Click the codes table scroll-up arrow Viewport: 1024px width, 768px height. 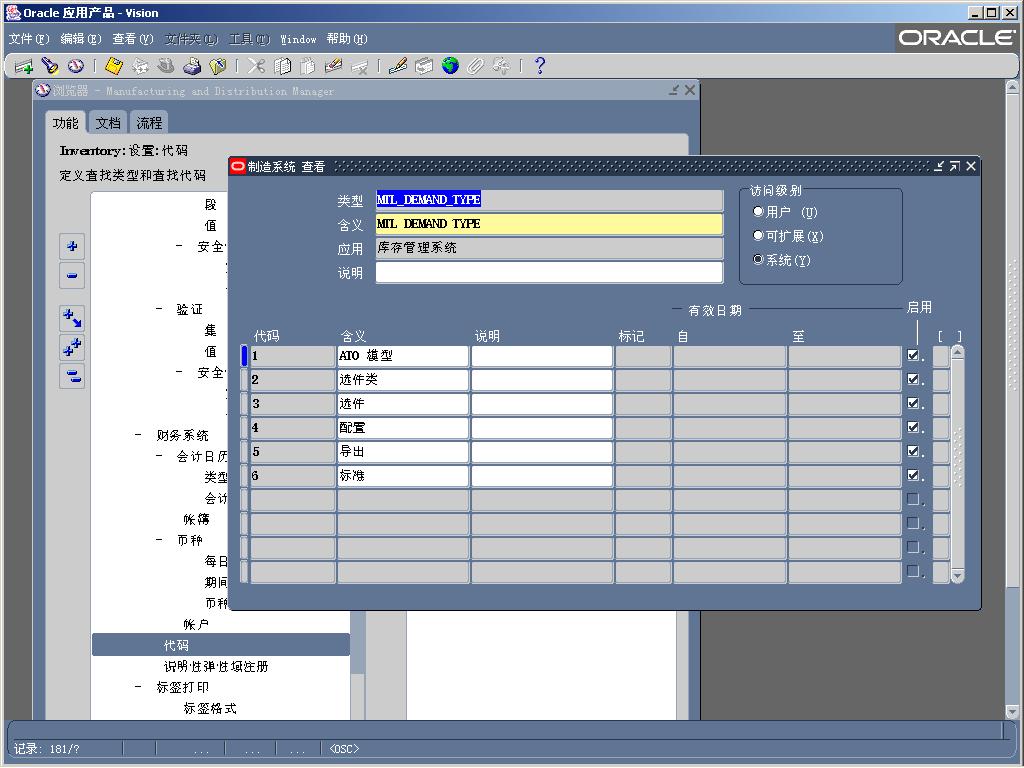(x=957, y=353)
